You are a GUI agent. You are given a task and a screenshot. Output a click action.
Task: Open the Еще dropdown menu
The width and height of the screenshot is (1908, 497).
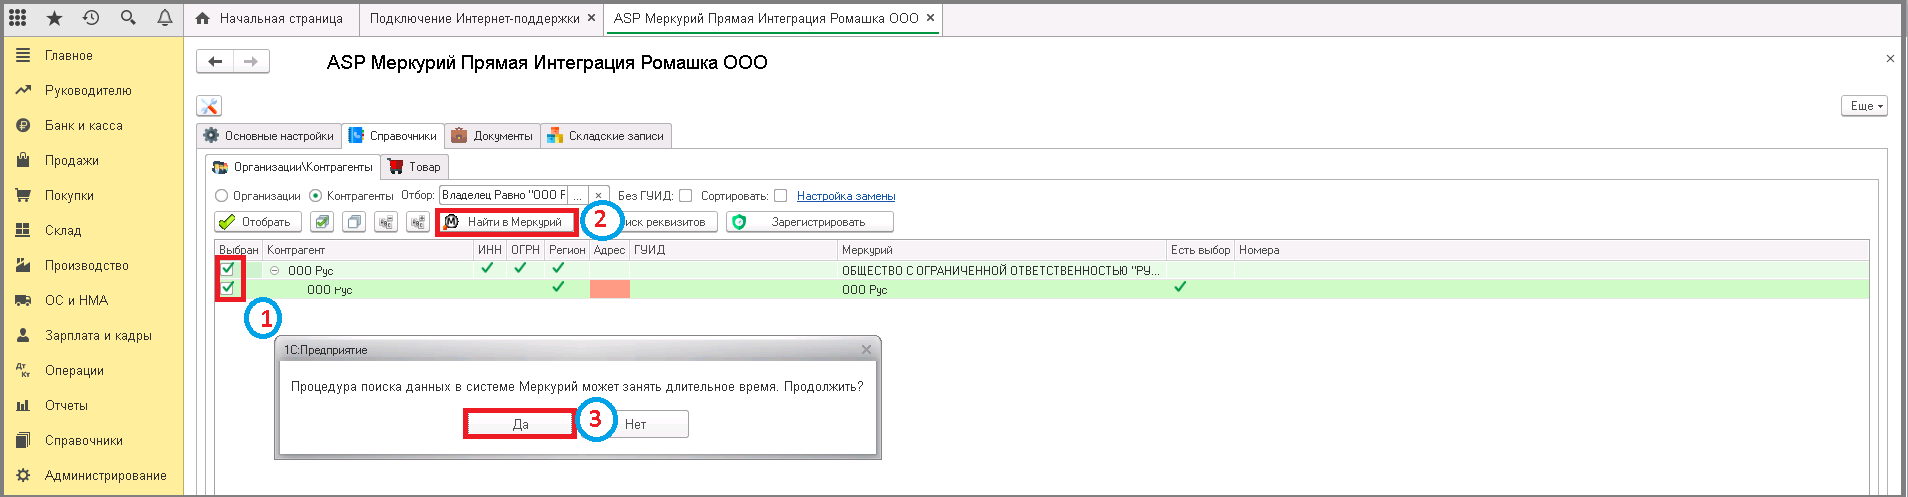[1864, 106]
